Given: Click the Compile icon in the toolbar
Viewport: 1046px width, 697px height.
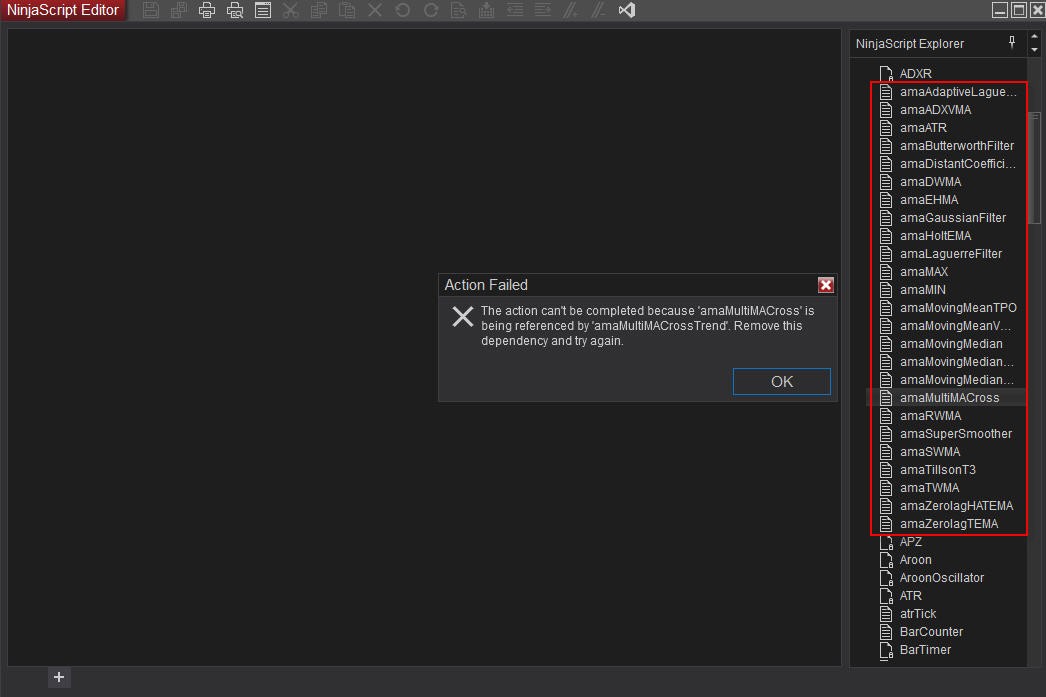Looking at the screenshot, I should [487, 10].
